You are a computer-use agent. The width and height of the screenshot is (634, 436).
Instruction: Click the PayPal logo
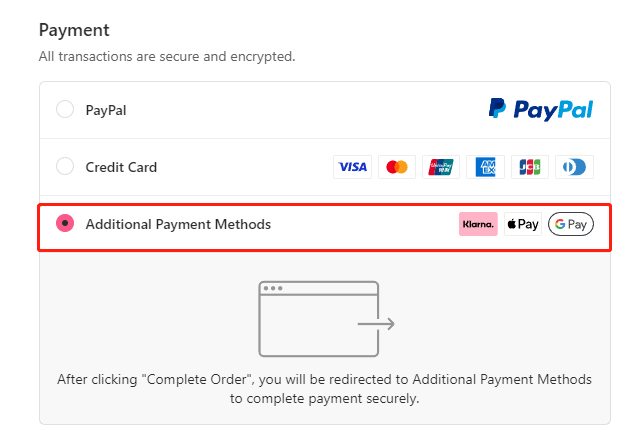(x=541, y=110)
